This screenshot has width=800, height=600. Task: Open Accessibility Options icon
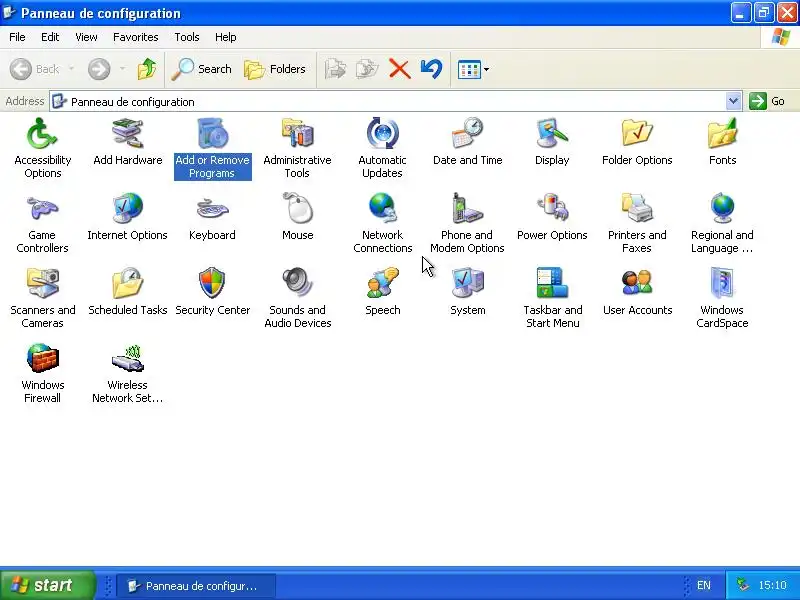point(42,148)
